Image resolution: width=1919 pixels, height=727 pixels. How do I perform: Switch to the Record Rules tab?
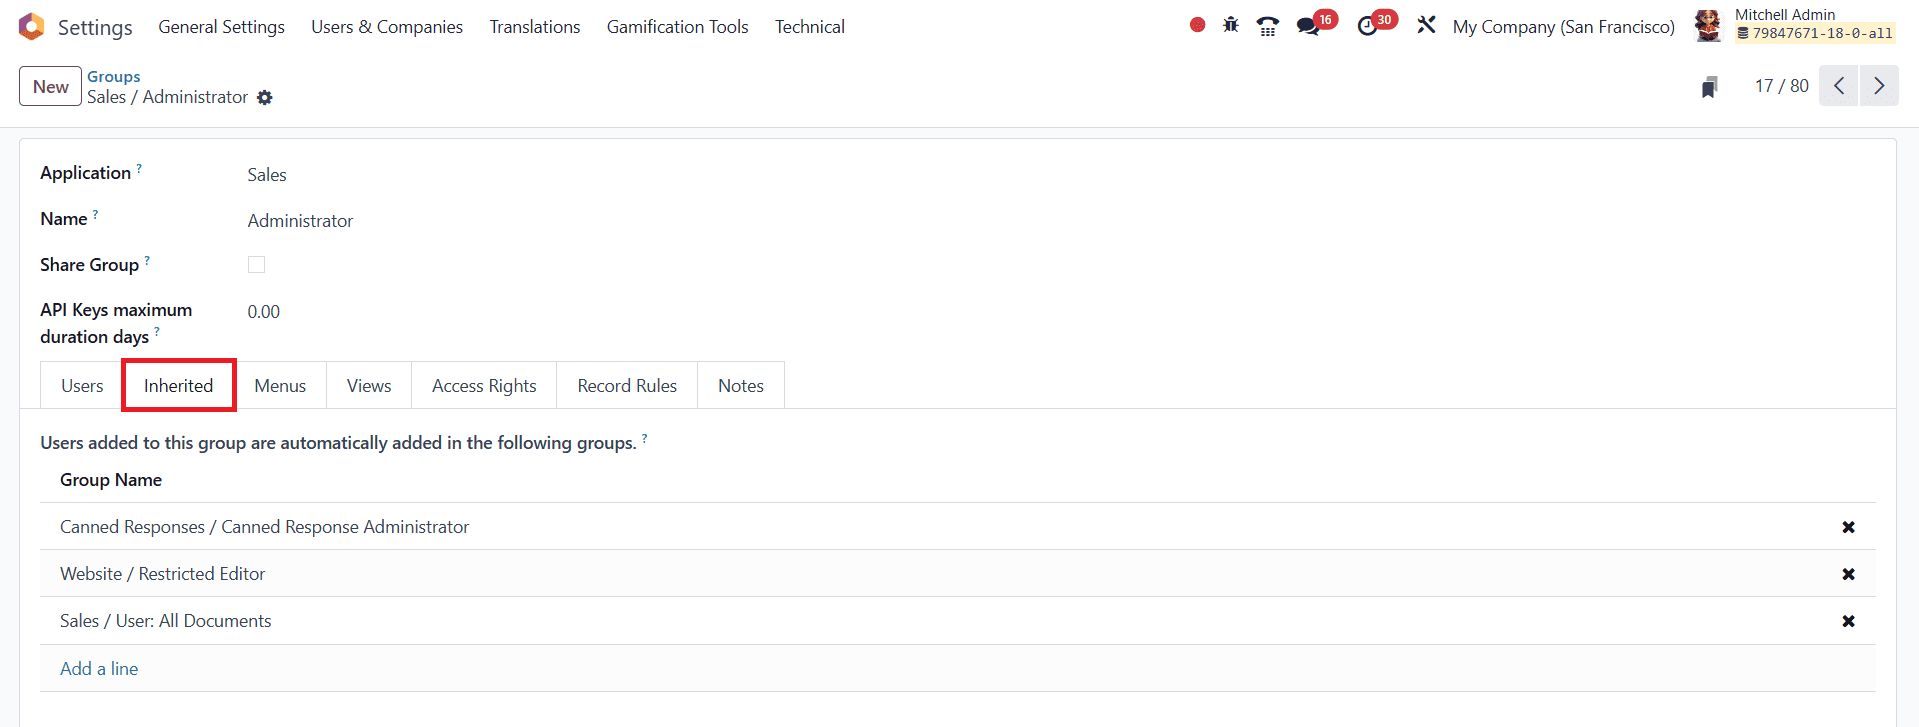[x=627, y=386]
